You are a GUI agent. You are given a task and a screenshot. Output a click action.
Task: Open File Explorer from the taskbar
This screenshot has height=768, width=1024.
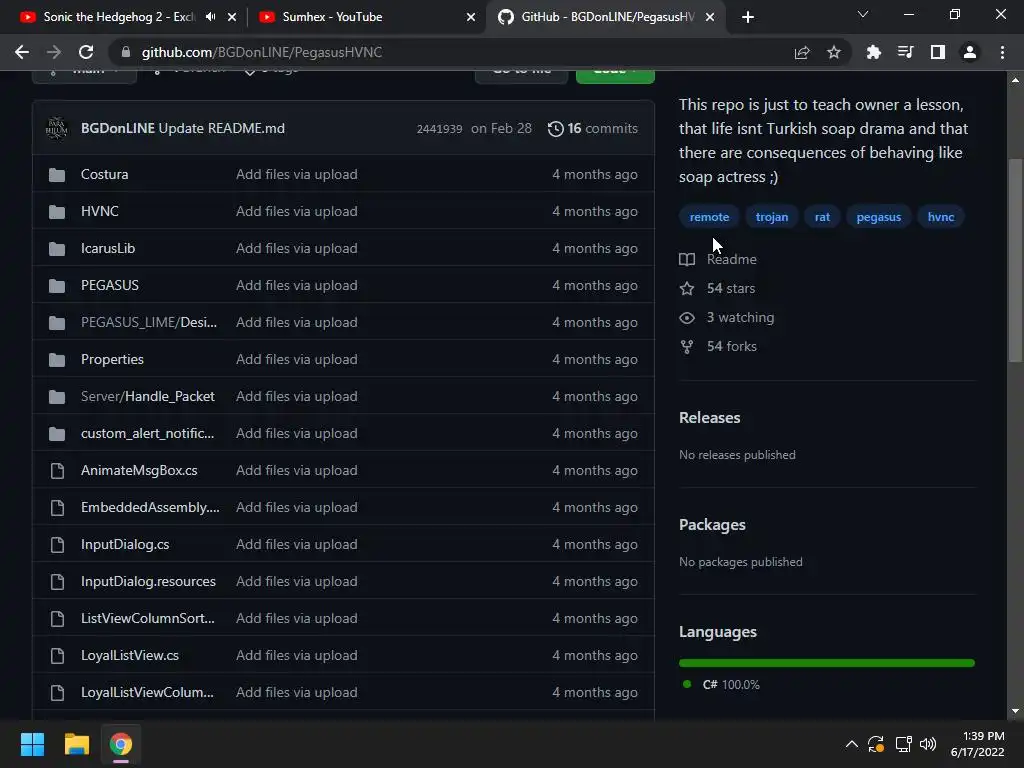tap(76, 744)
